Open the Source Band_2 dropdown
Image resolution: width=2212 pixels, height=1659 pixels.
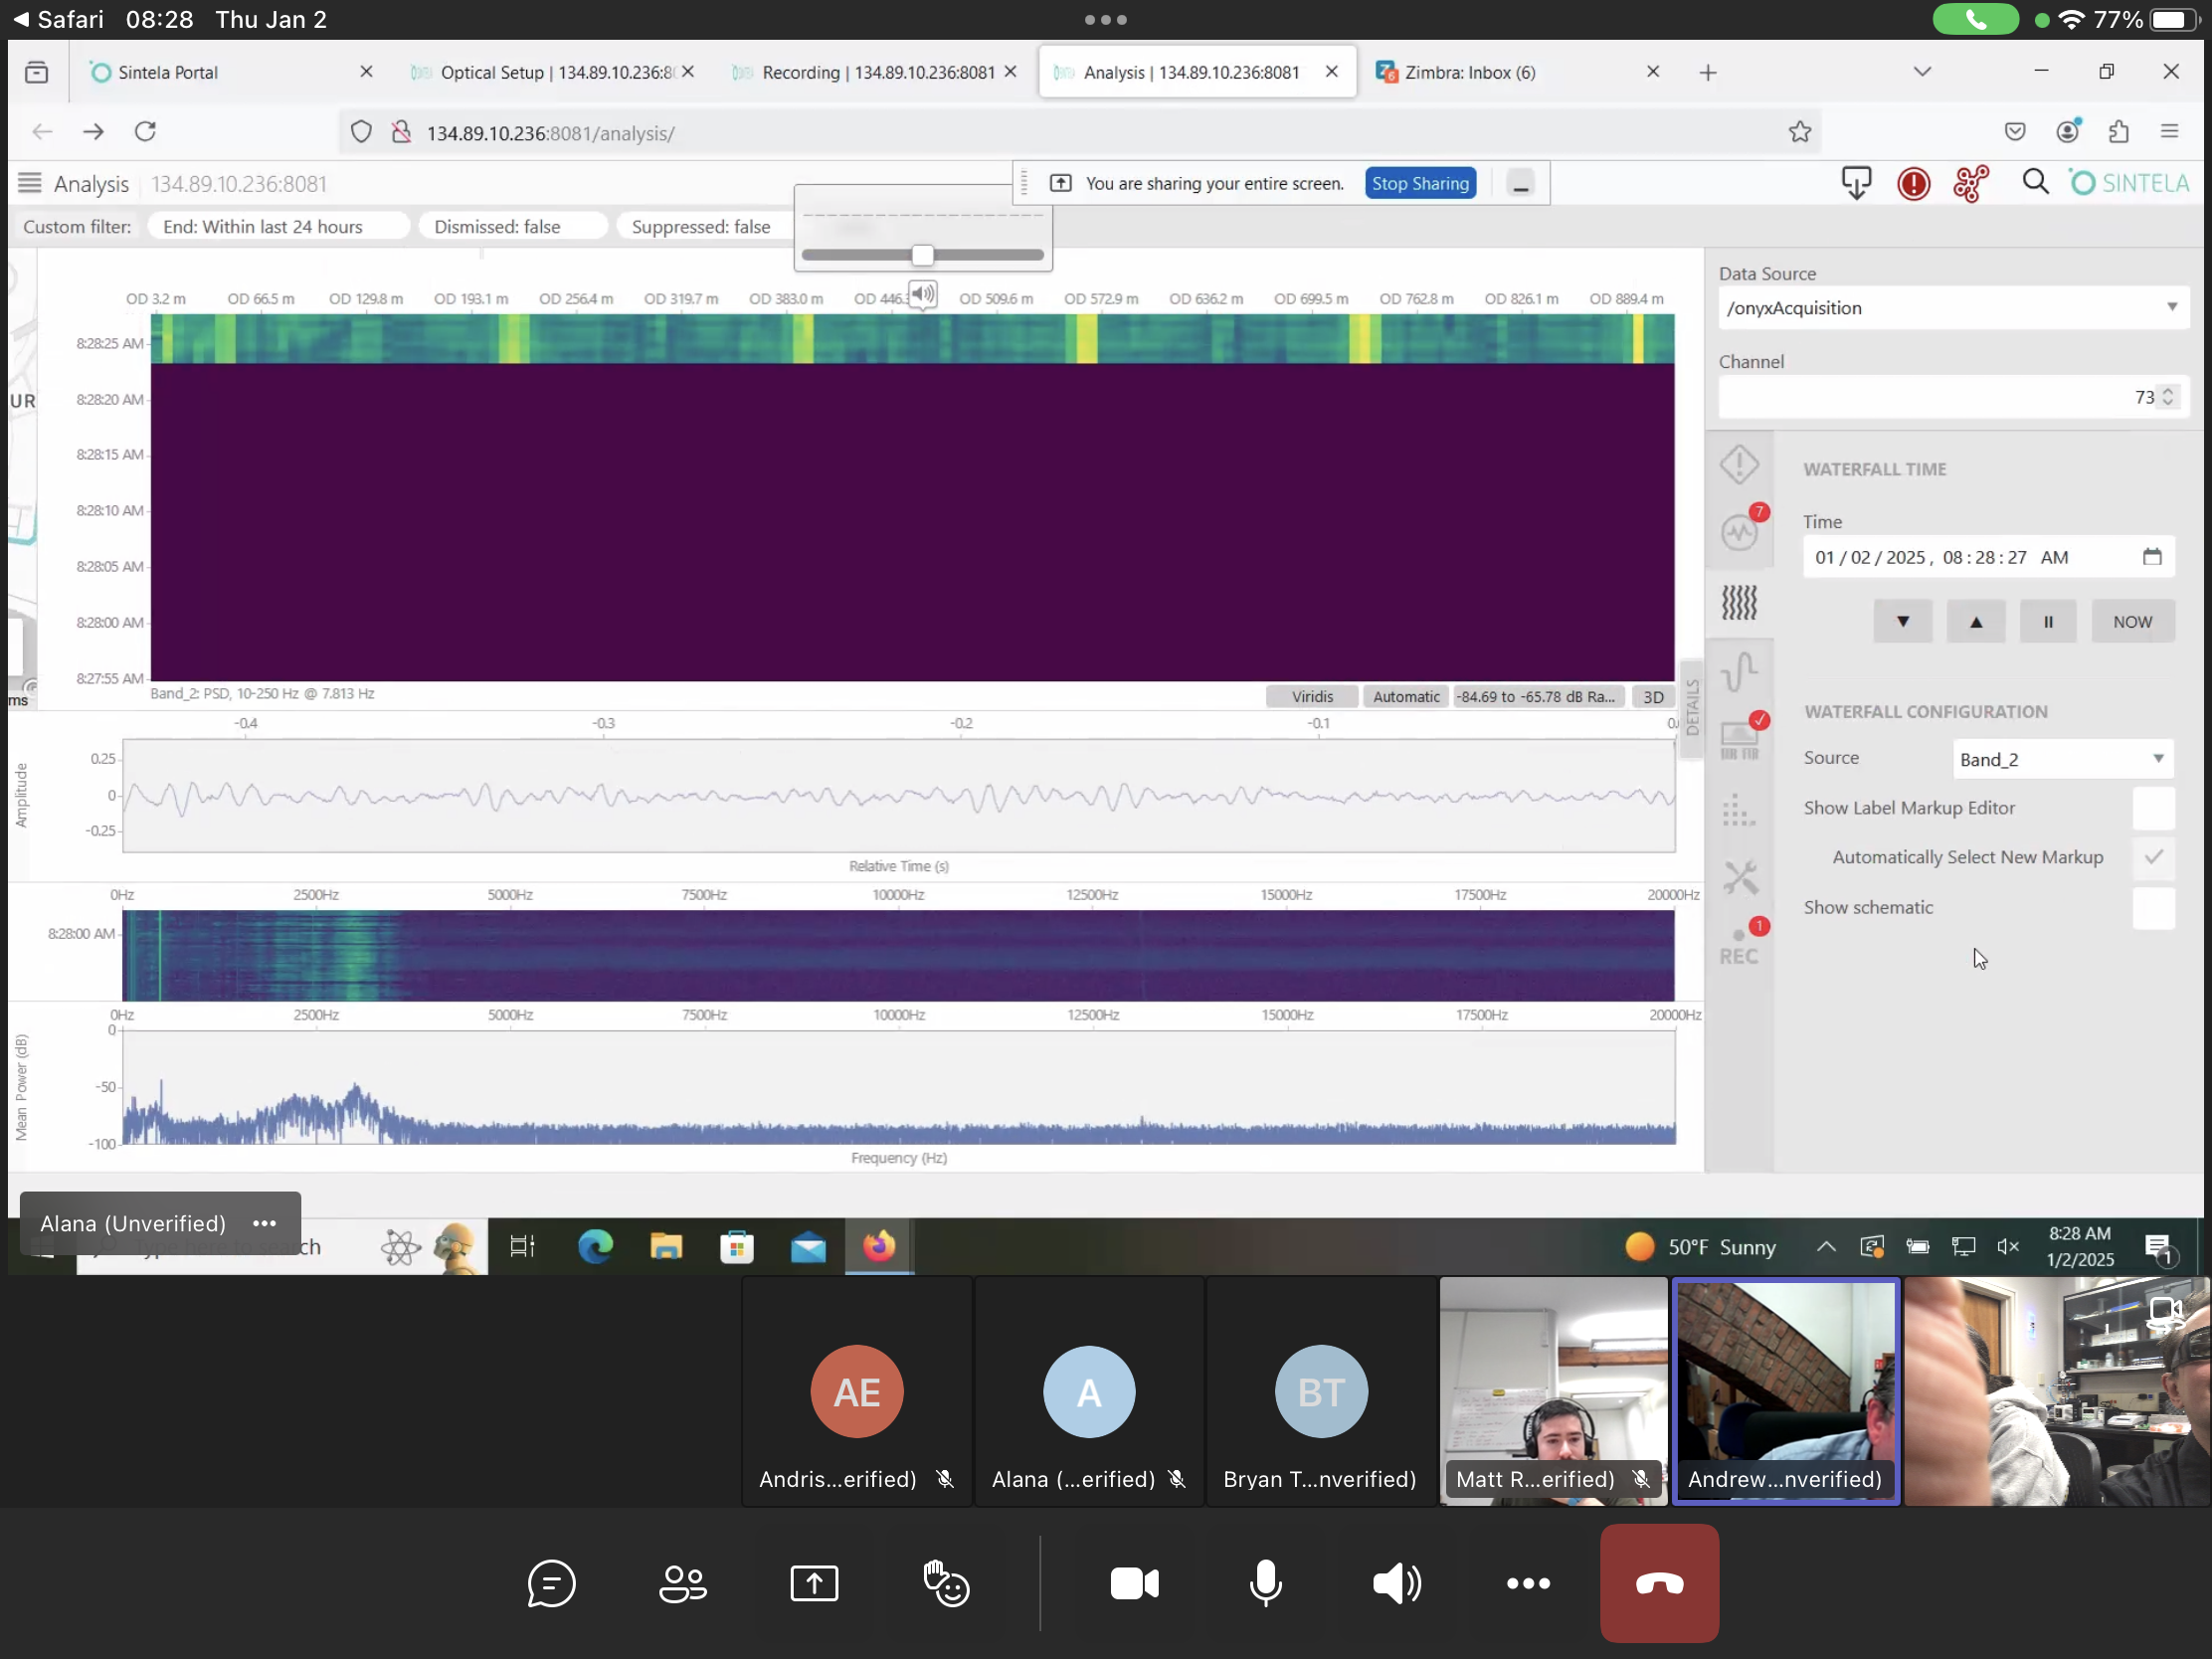pyautogui.click(x=2063, y=759)
